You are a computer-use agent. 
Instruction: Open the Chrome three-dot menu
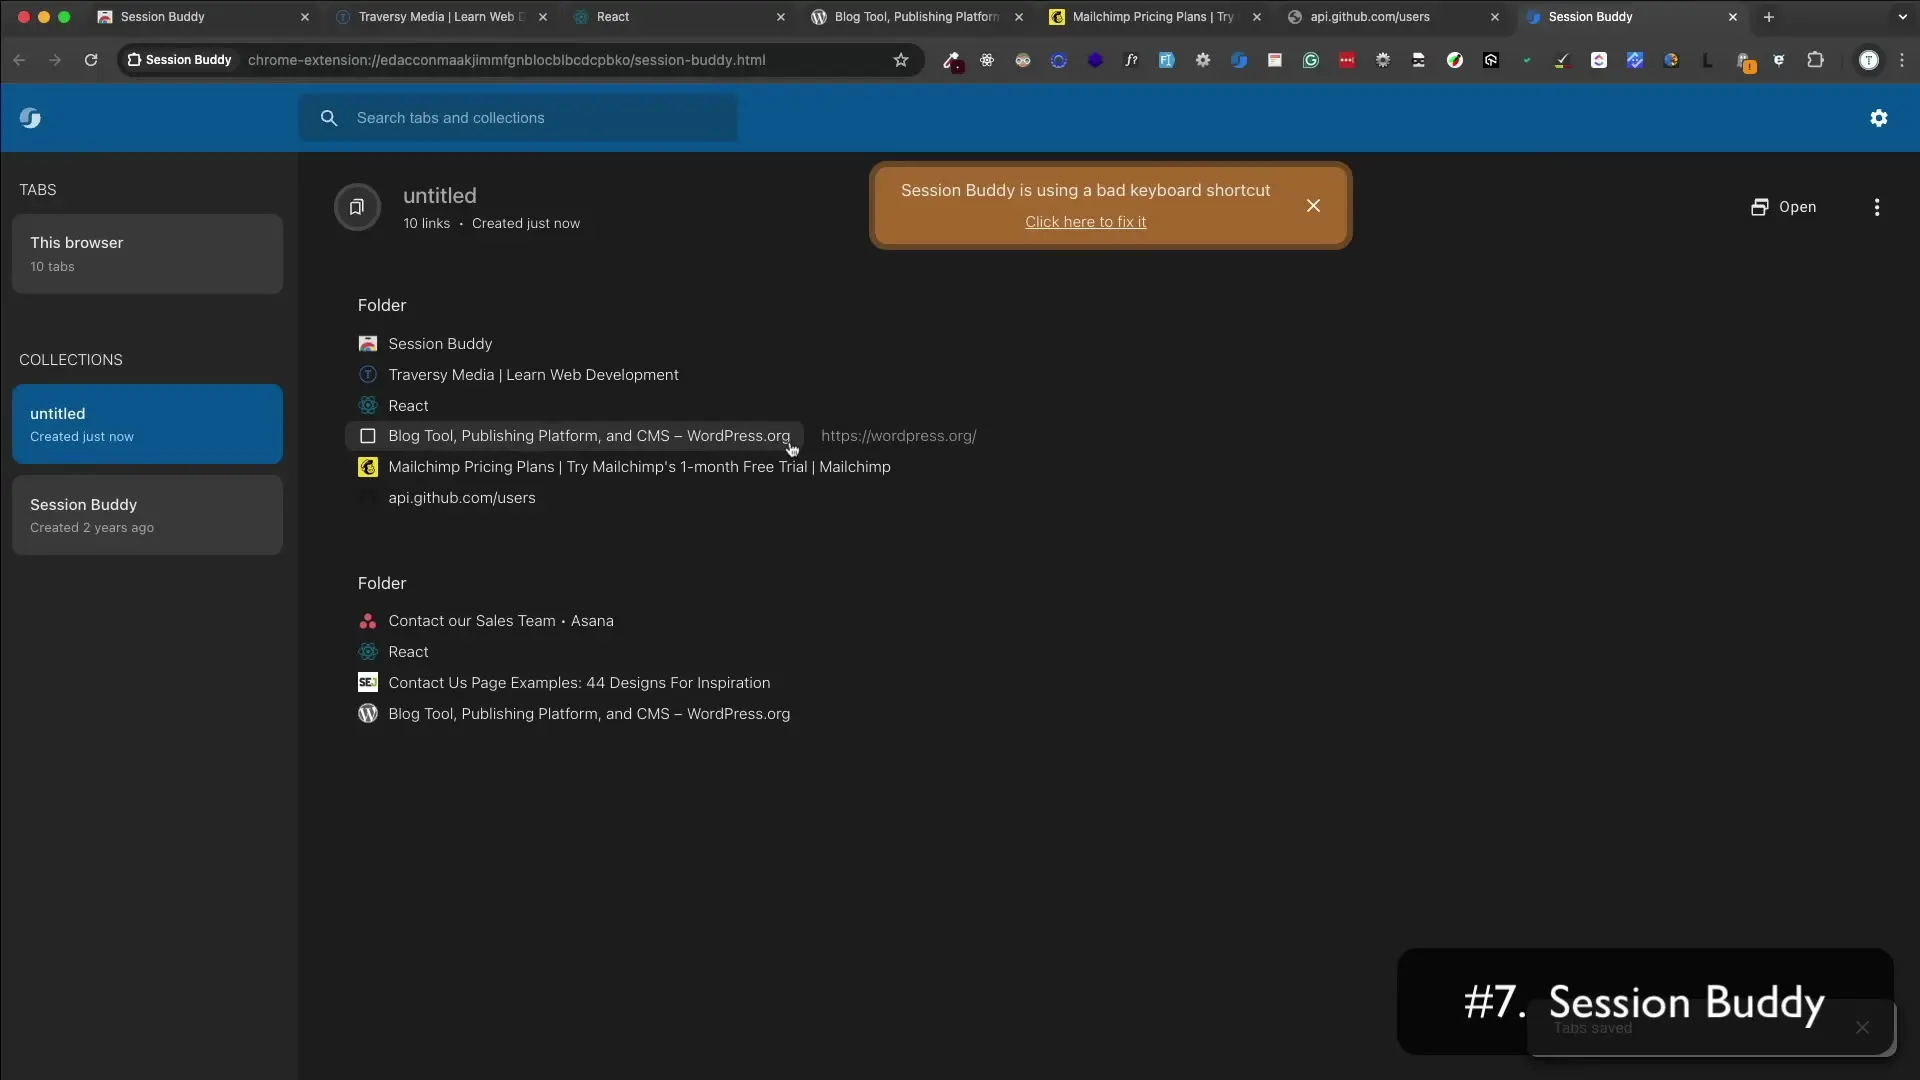1902,60
